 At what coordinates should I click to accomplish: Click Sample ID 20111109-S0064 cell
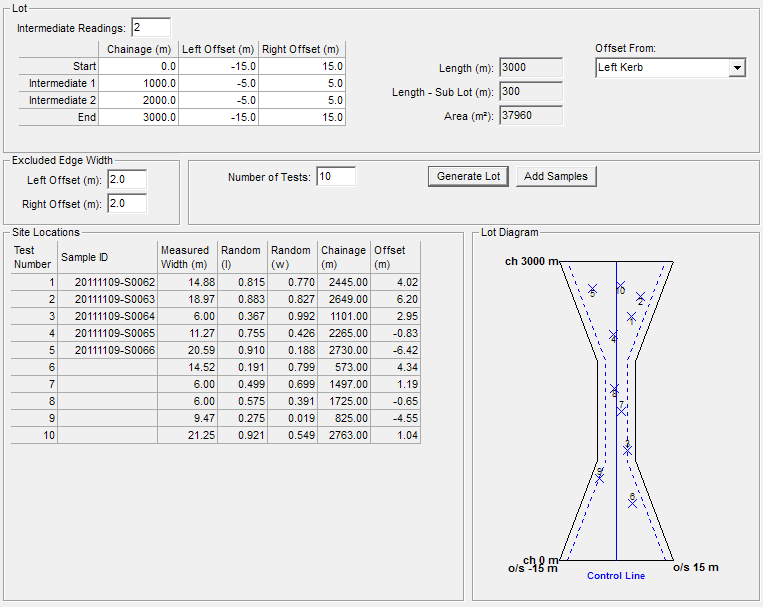click(107, 316)
